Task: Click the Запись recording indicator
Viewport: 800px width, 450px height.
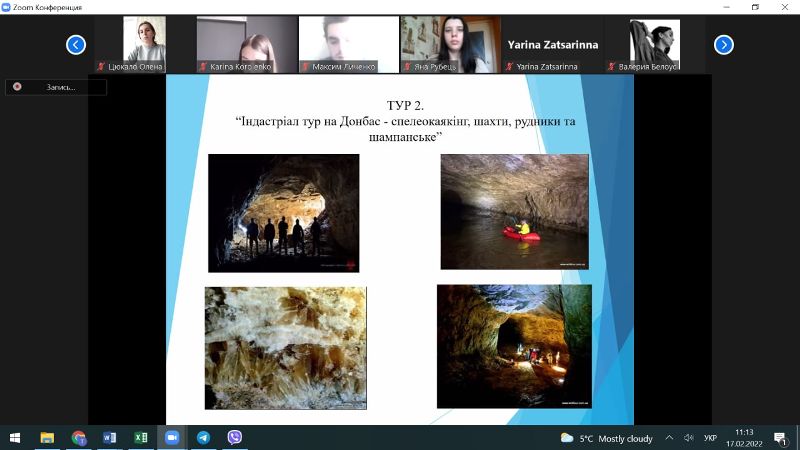Action: click(x=56, y=87)
